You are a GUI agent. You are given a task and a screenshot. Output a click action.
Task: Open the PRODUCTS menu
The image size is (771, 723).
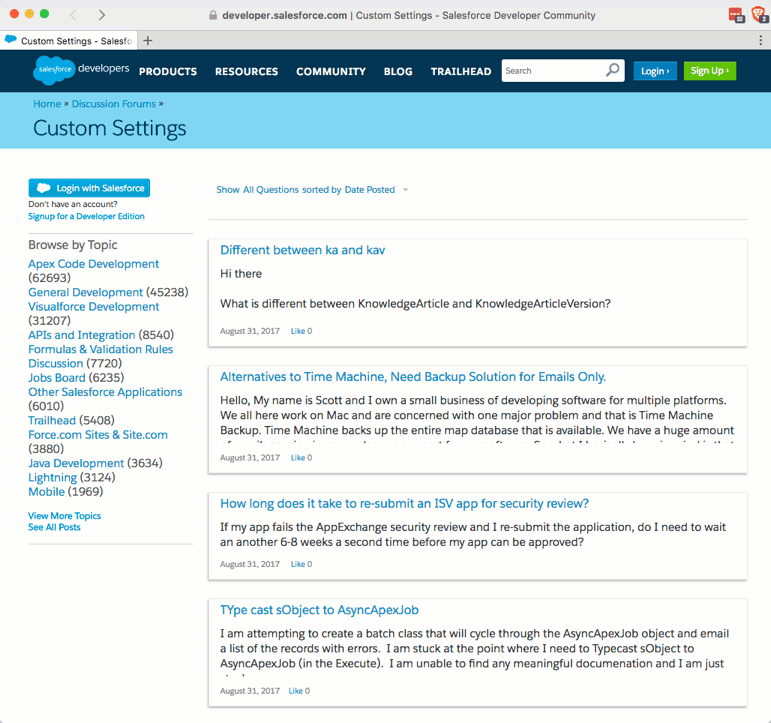(168, 71)
